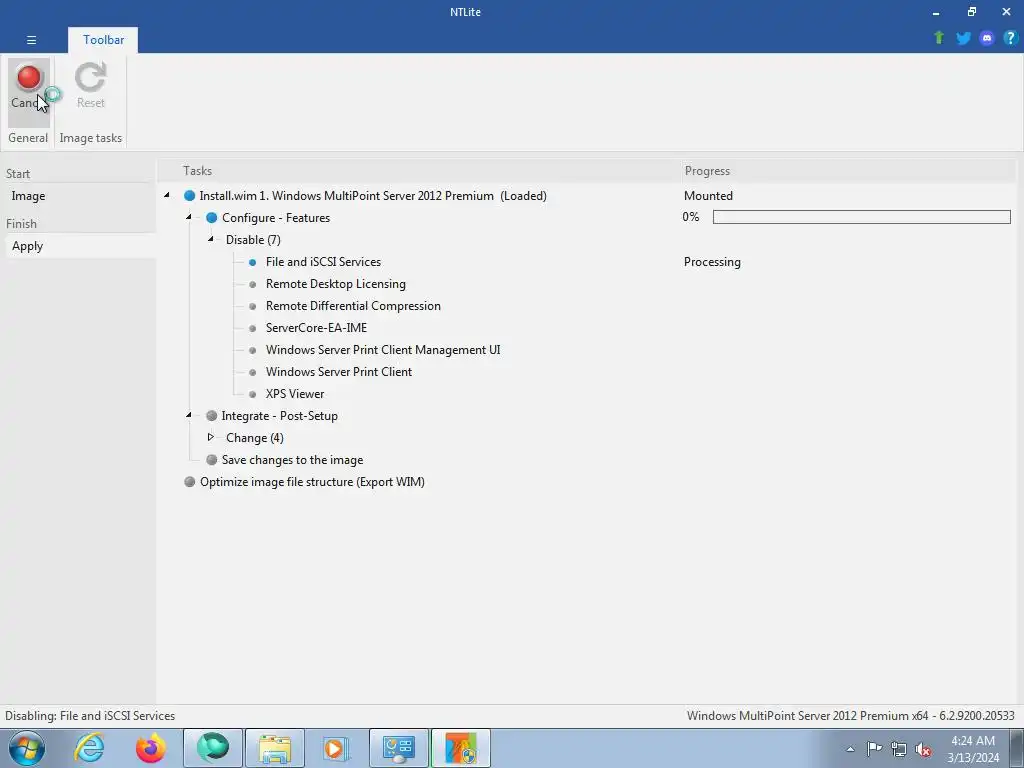Open the hamburger menu
Image resolution: width=1024 pixels, height=768 pixels.
[31, 40]
